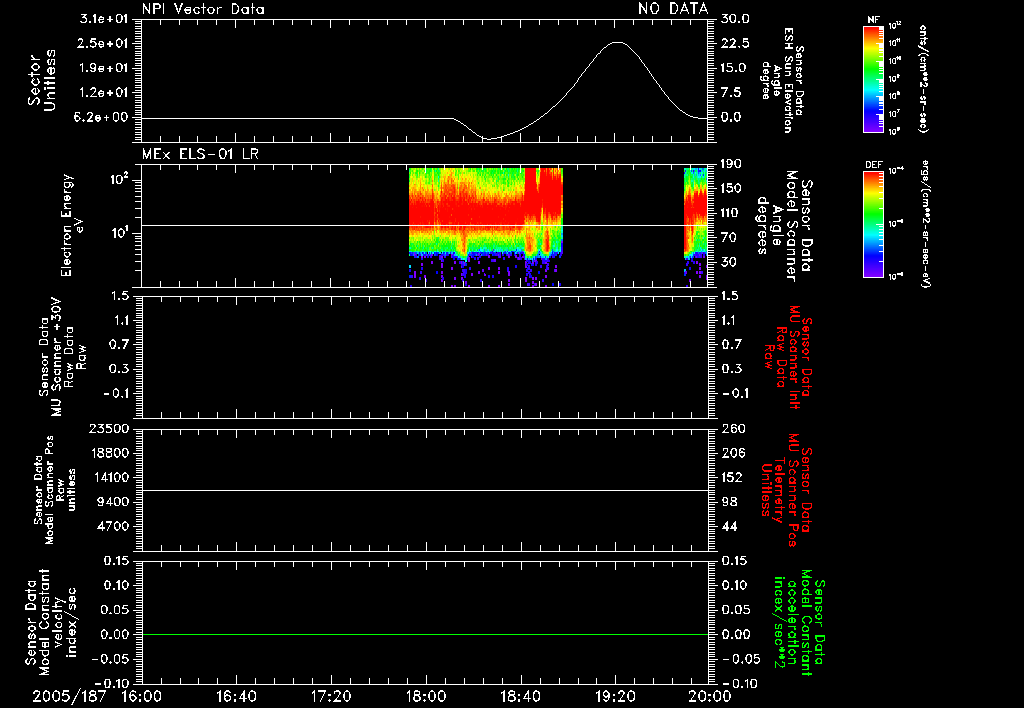Image resolution: width=1024 pixels, height=708 pixels.
Task: Select the 'MEx ELS-01 LR' panel title
Action: click(200, 154)
